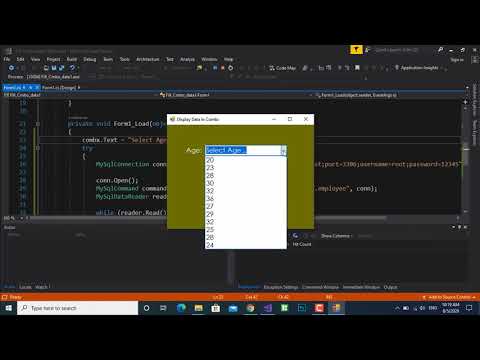Image resolution: width=480 pixels, height=360 pixels.
Task: Switch to the Form1.cs [Design] tab
Action: point(59,88)
